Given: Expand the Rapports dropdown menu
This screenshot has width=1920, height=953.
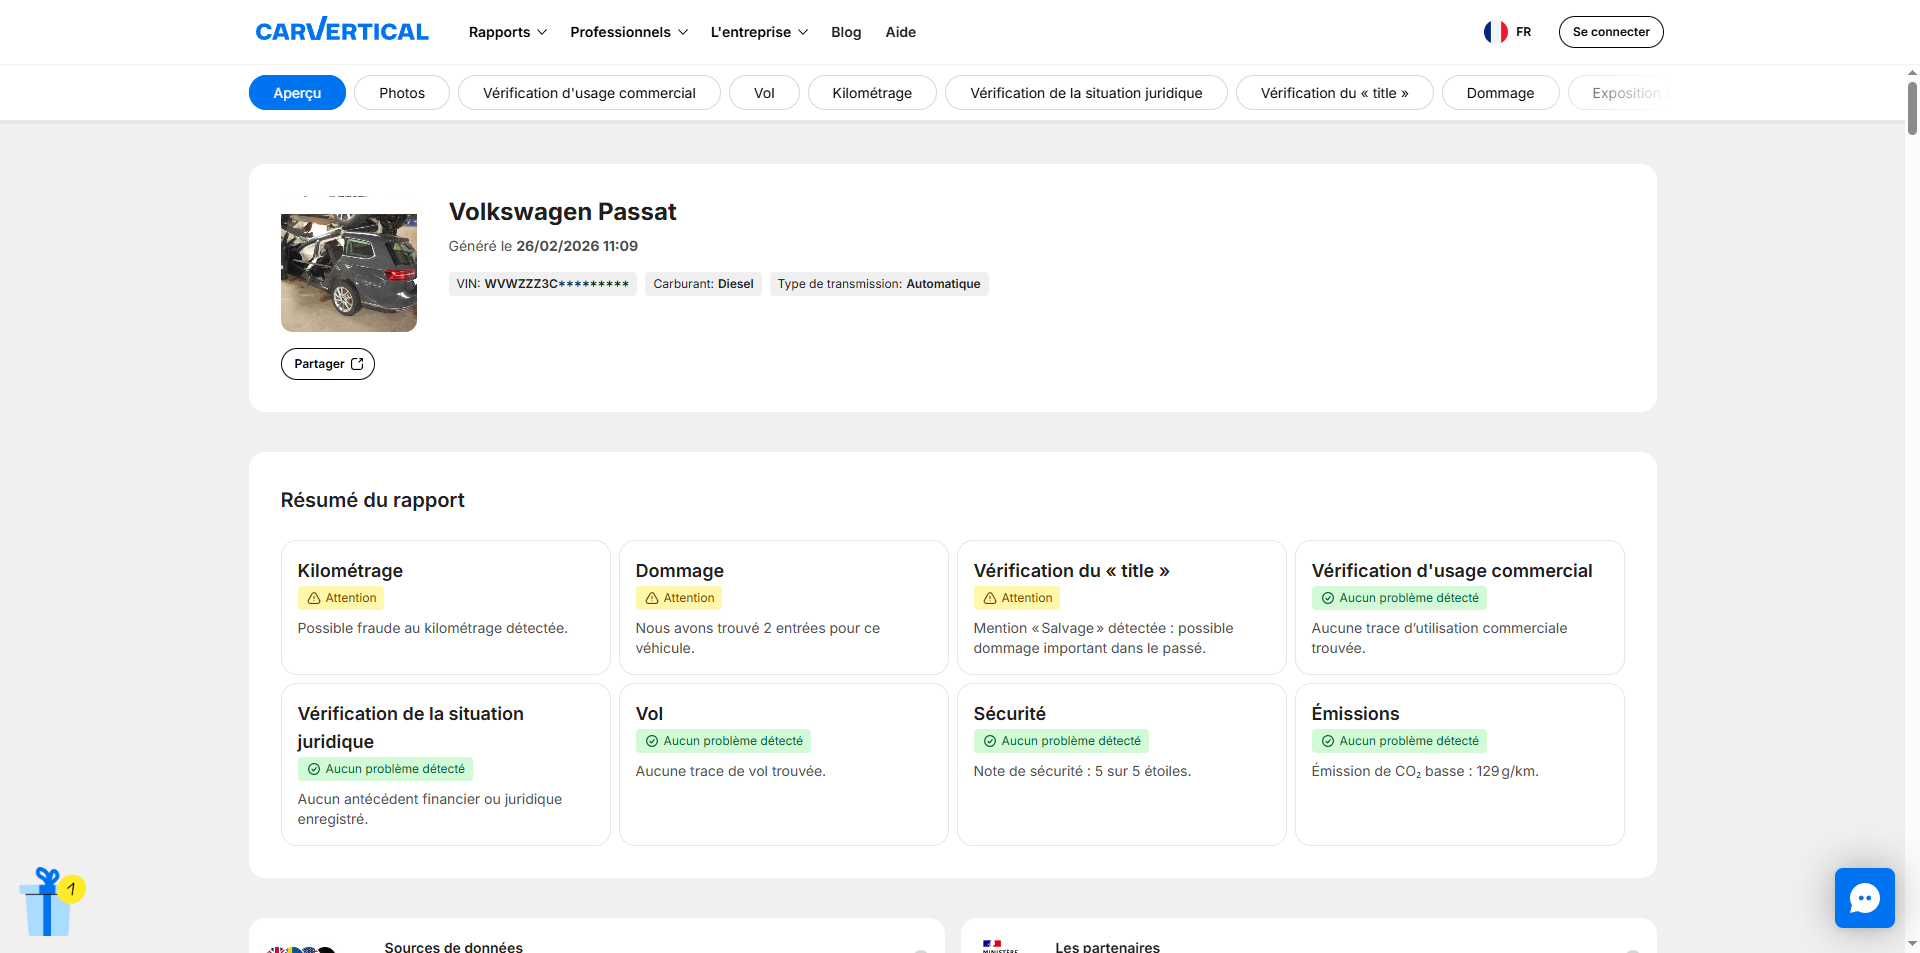Looking at the screenshot, I should pos(508,32).
